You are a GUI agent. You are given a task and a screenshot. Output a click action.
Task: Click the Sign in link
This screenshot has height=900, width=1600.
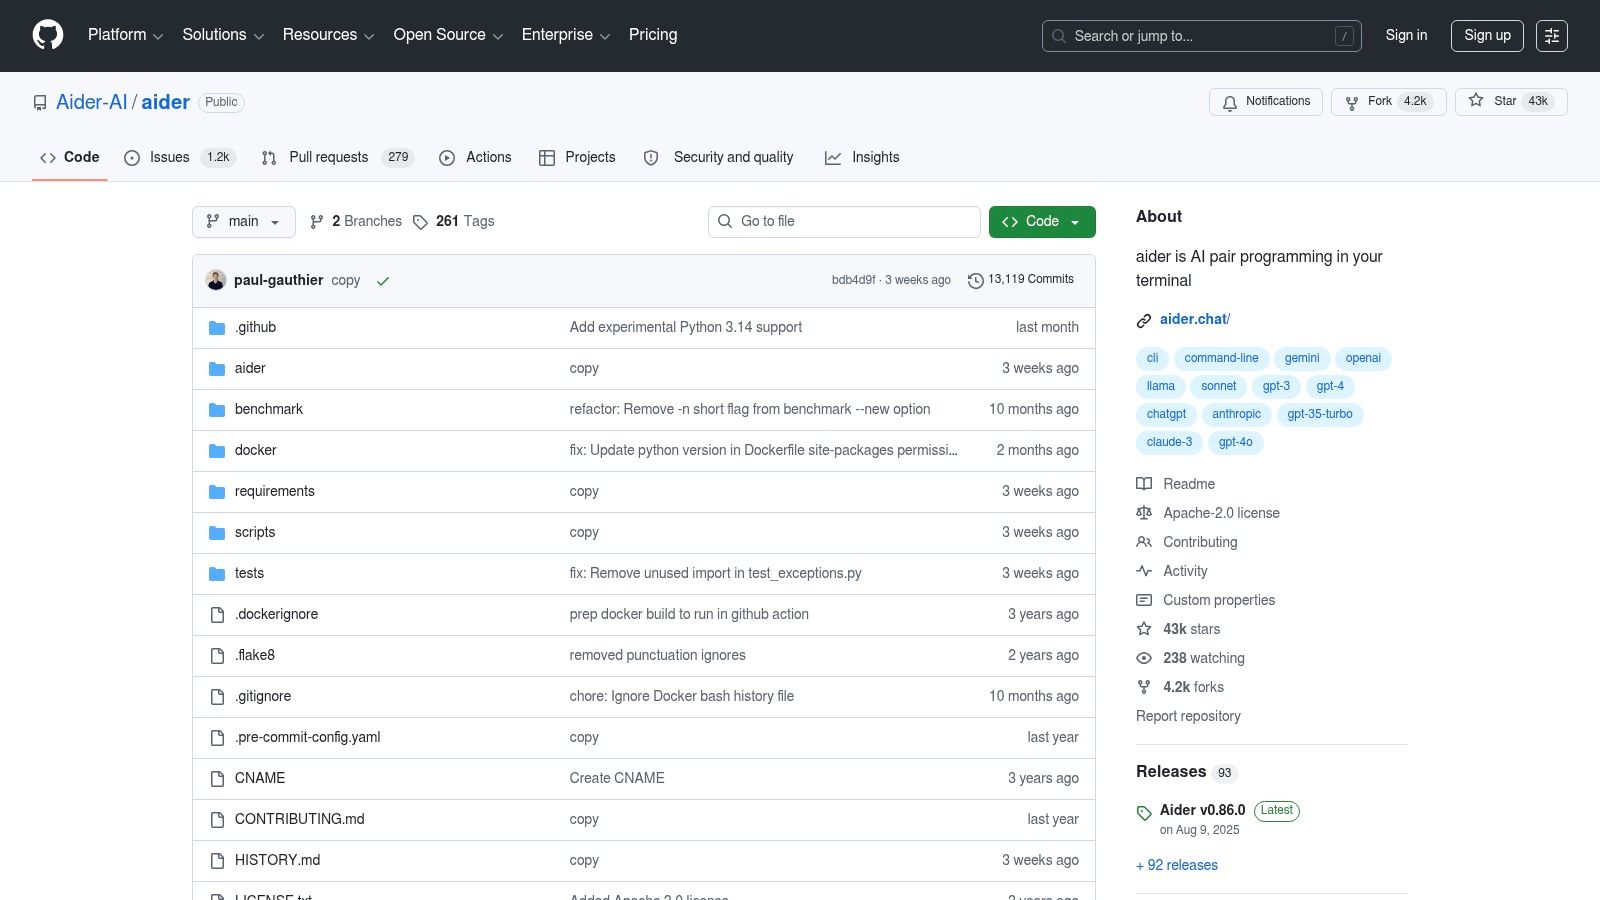point(1406,35)
